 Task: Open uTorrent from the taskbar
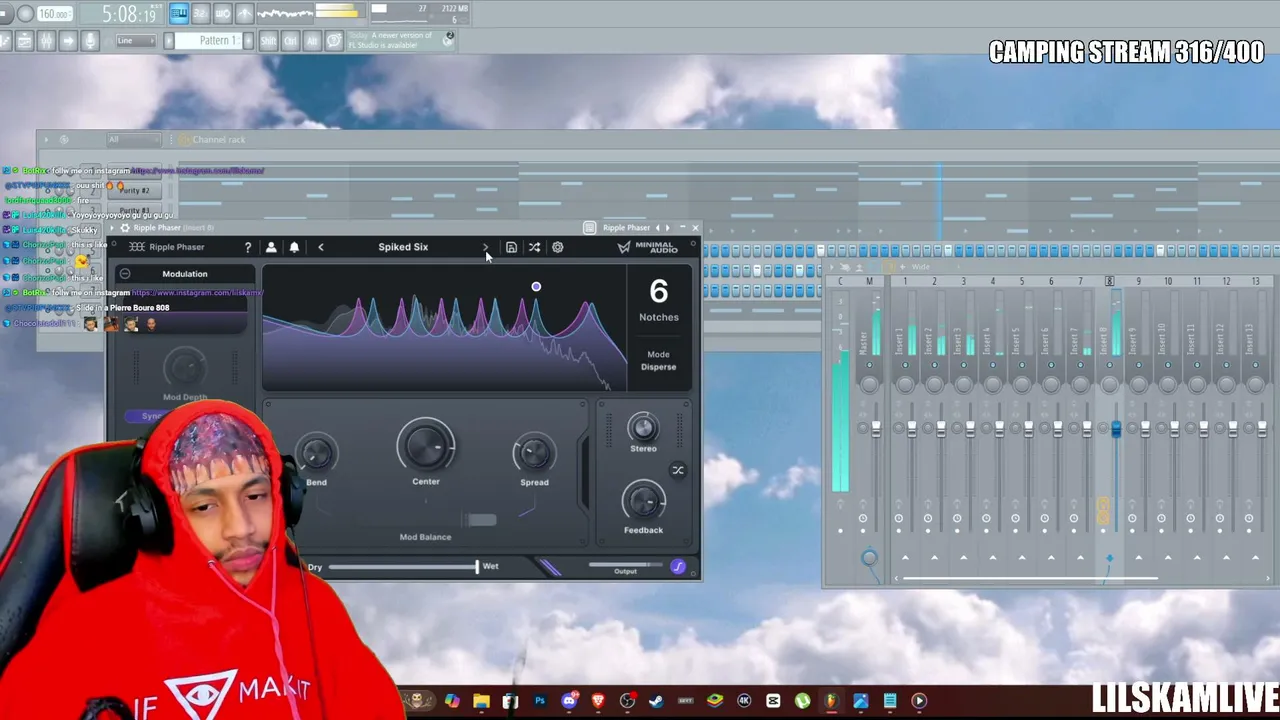pyautogui.click(x=802, y=701)
